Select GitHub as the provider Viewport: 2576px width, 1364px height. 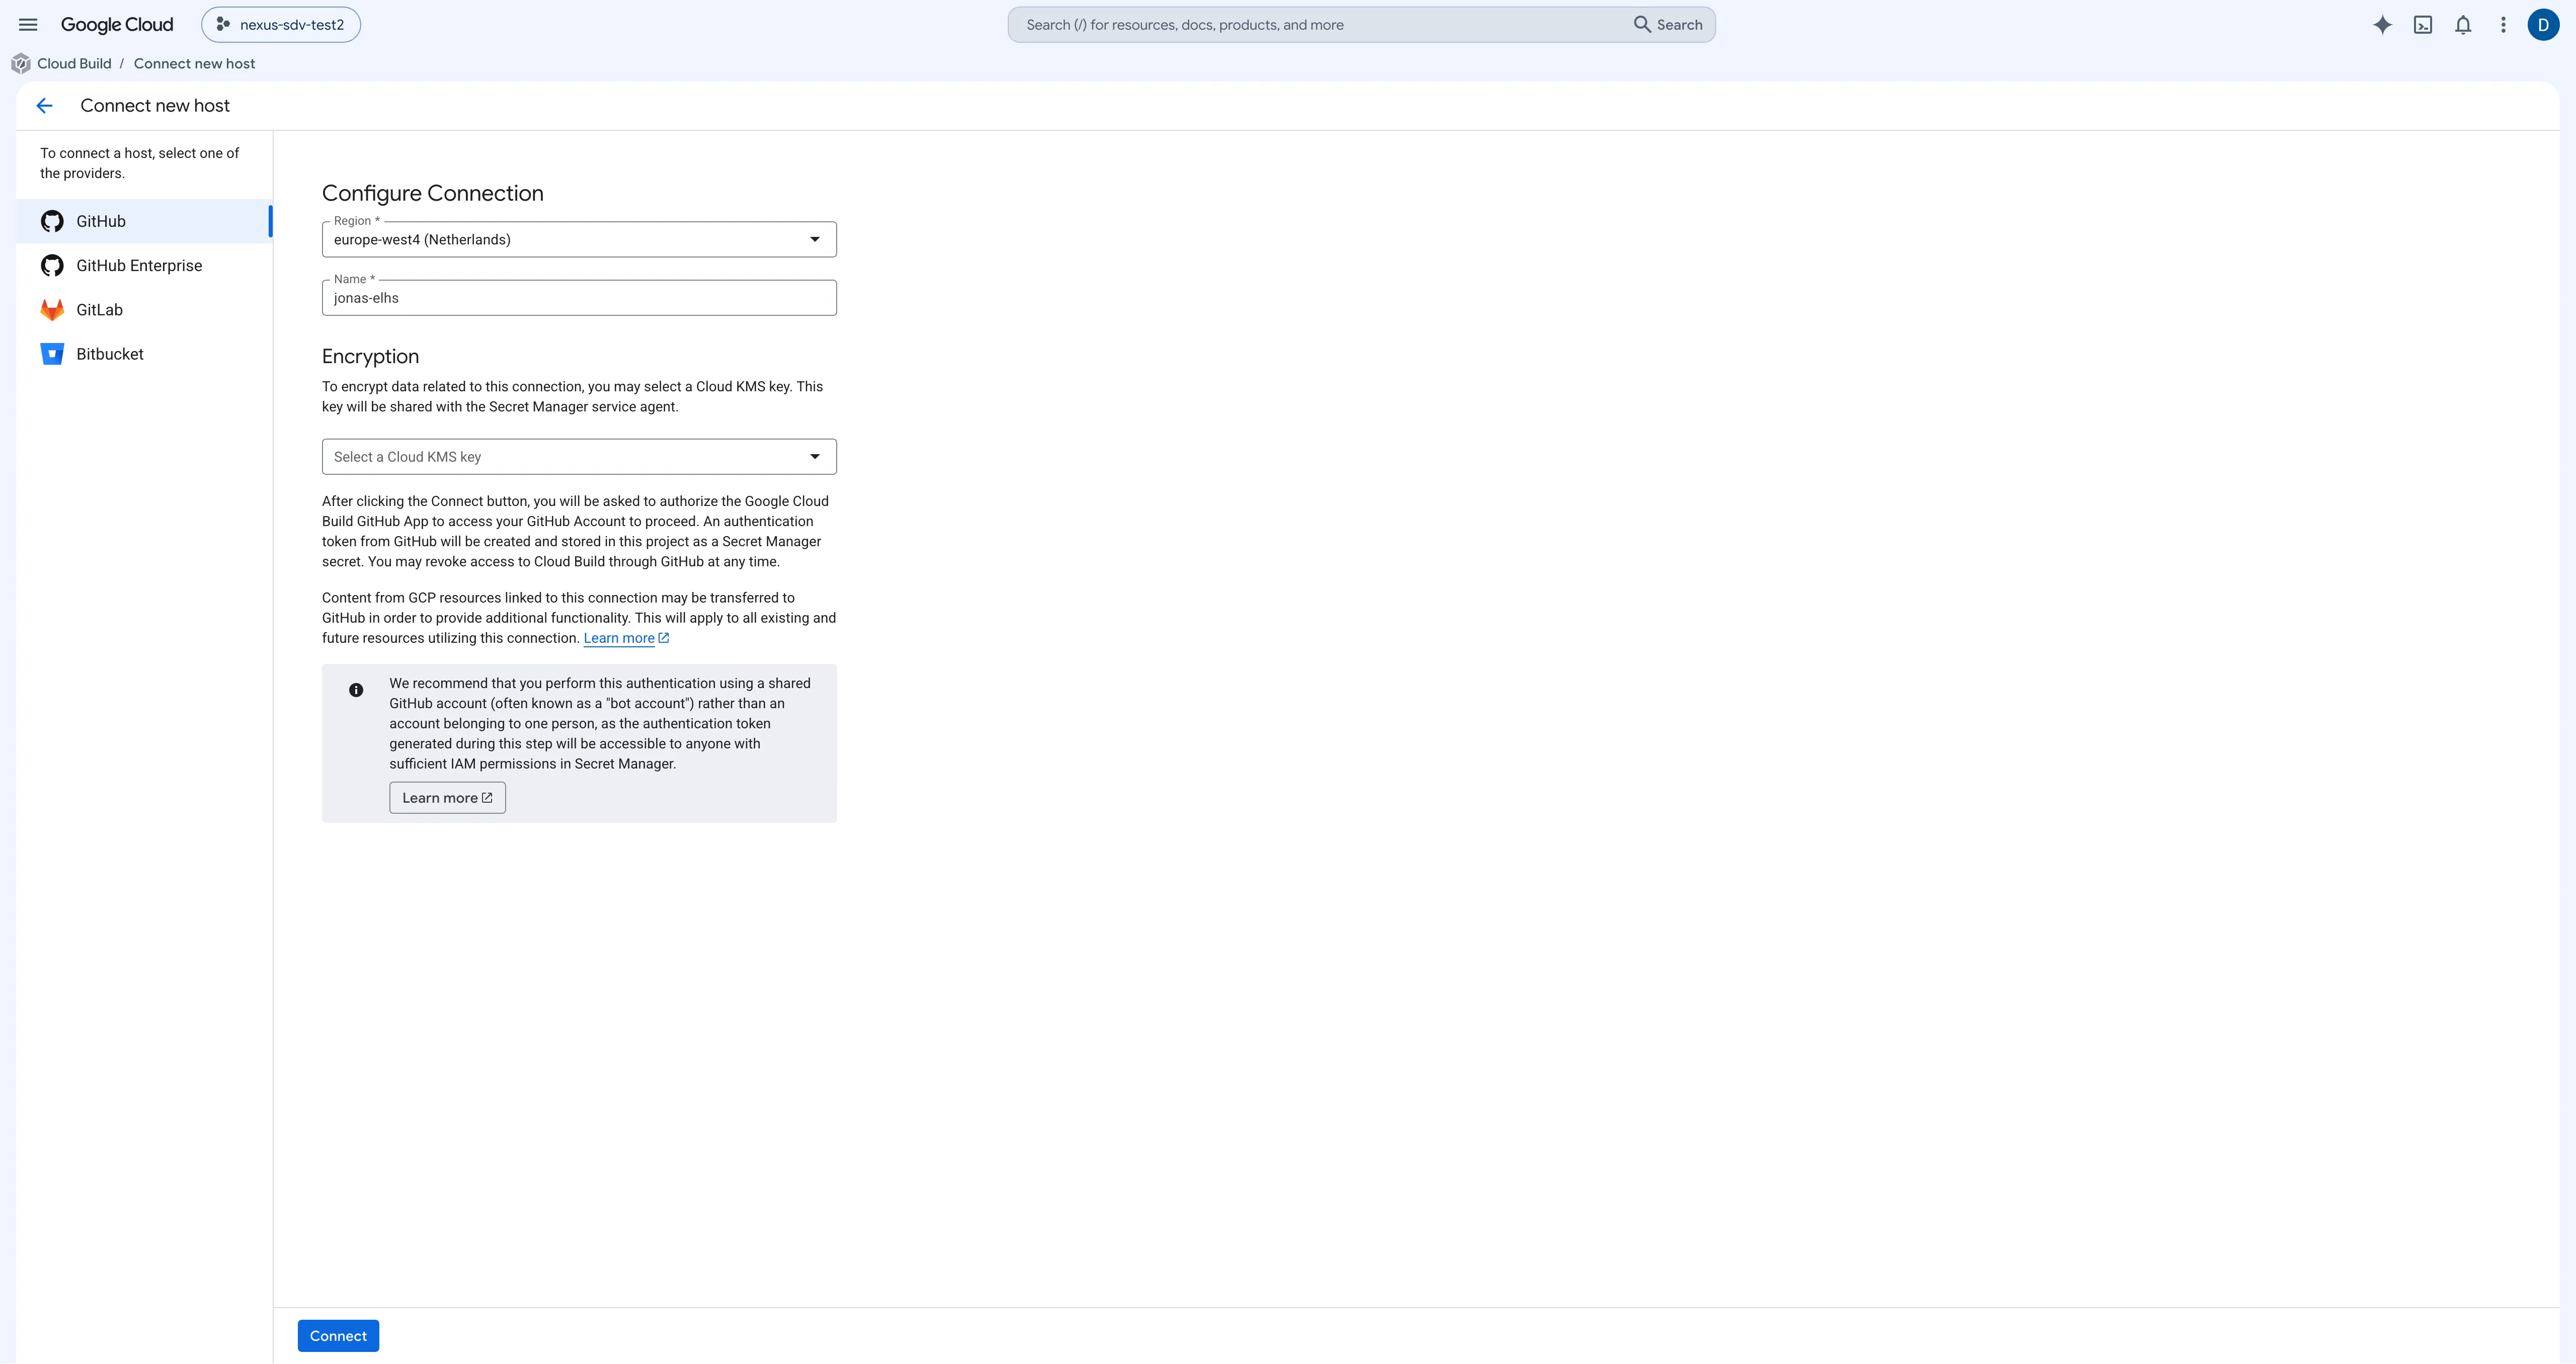pyautogui.click(x=144, y=221)
